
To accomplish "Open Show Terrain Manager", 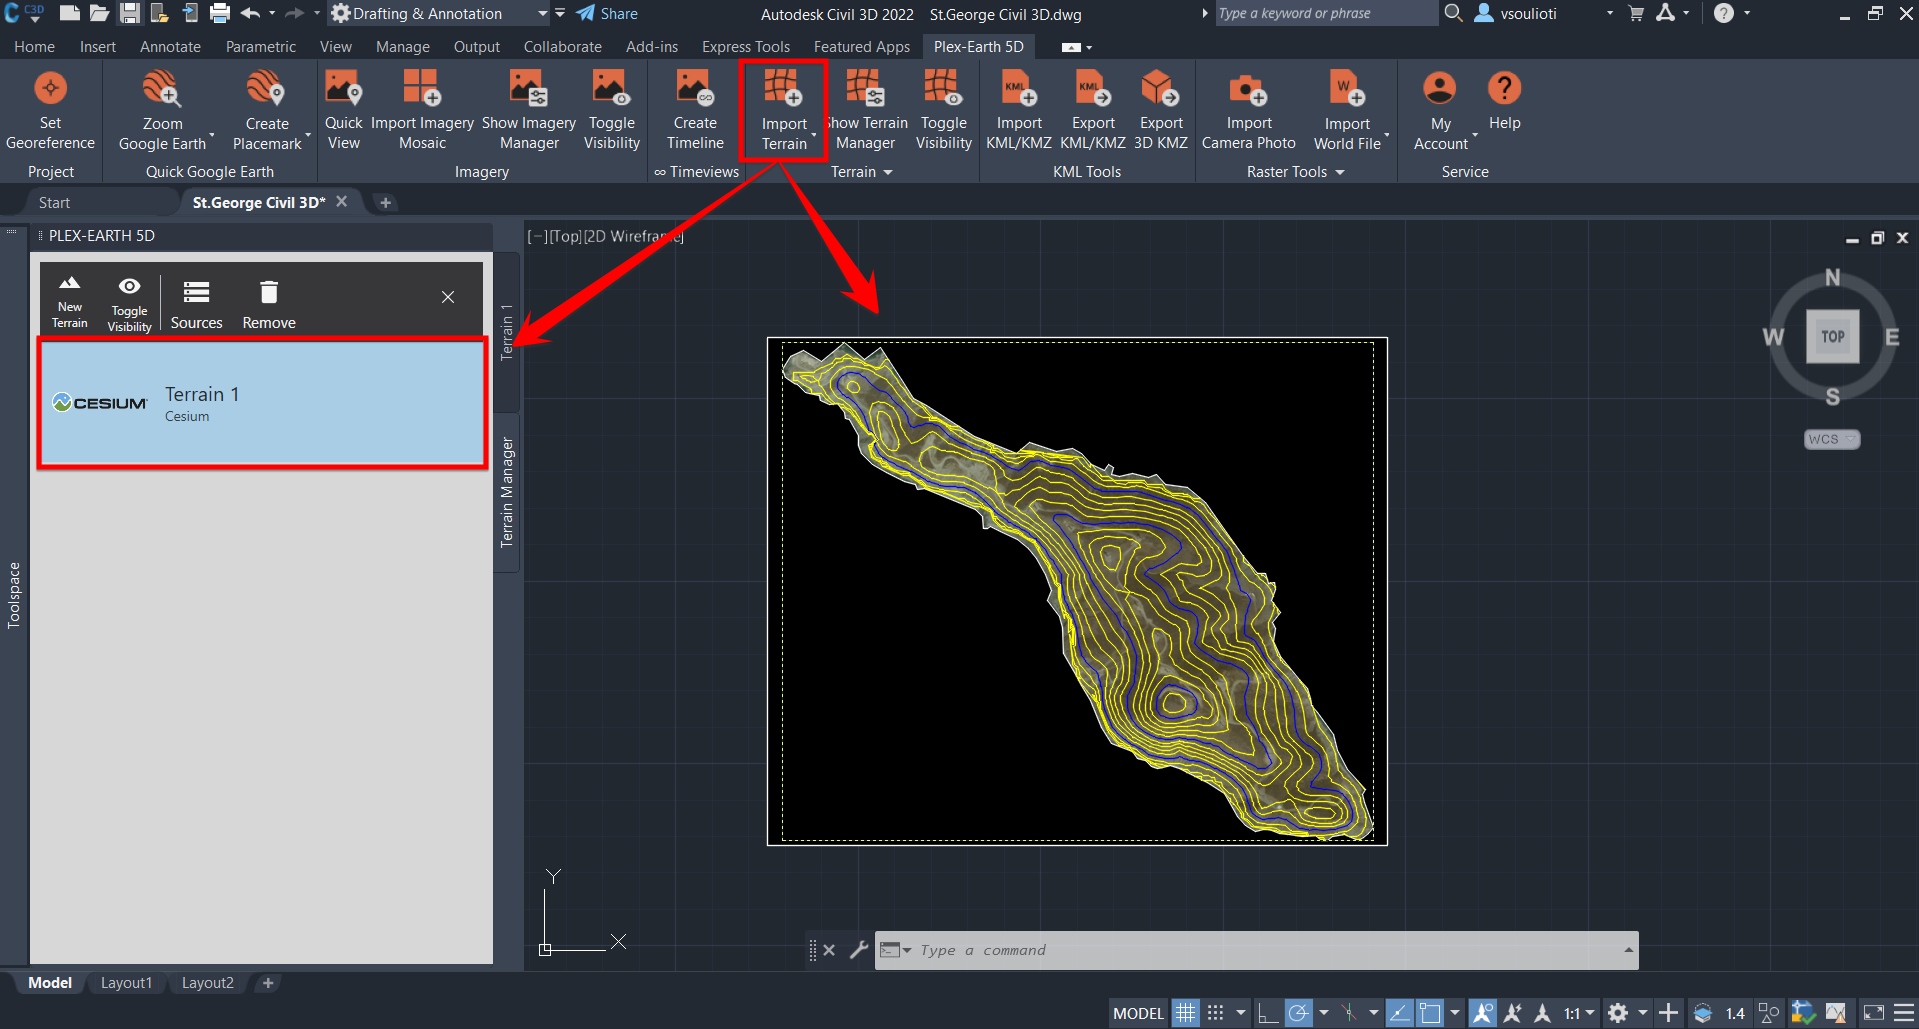I will coord(866,110).
